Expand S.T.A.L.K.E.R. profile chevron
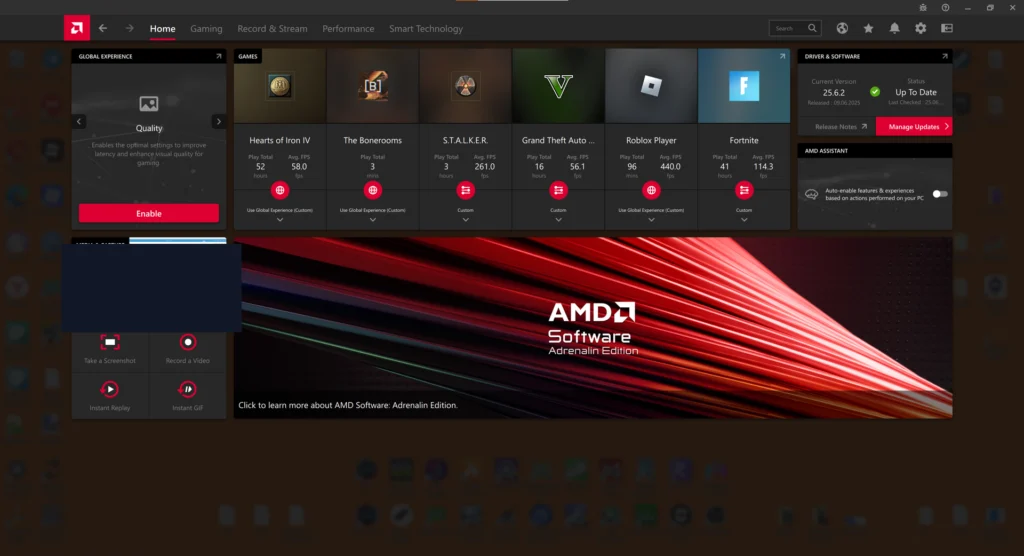The width and height of the screenshot is (1024, 556). (x=466, y=220)
